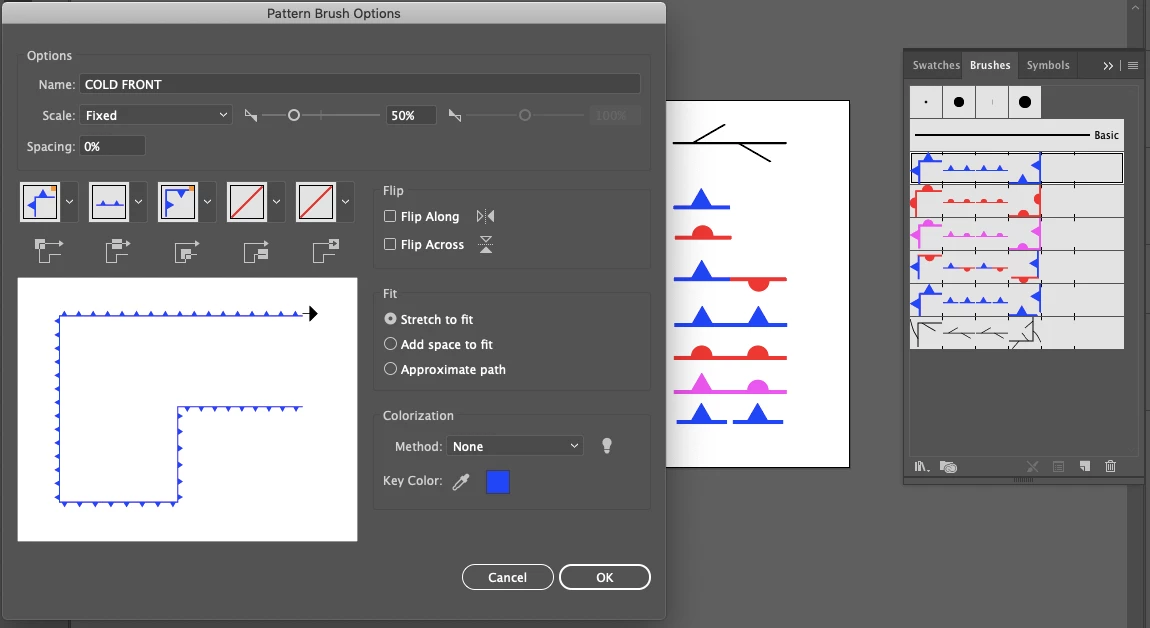Select the outer corner tile thumbnail
Image resolution: width=1150 pixels, height=628 pixels.
(40, 202)
